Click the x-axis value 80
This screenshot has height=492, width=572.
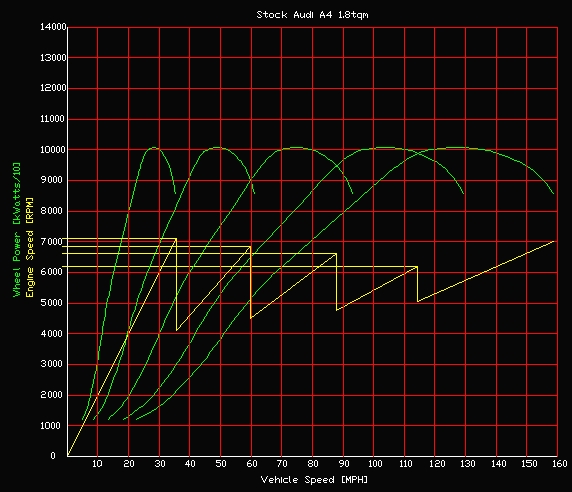313,464
